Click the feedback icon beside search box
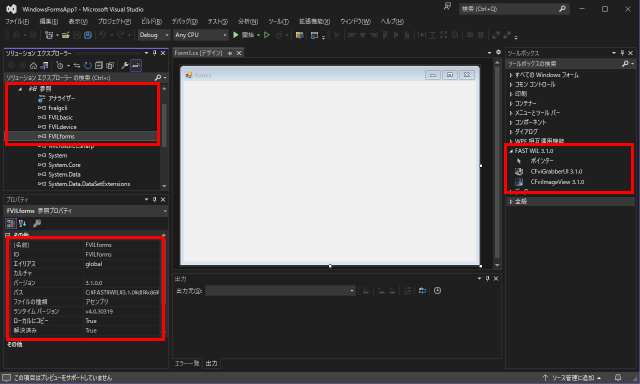The image size is (640, 384). point(447,6)
